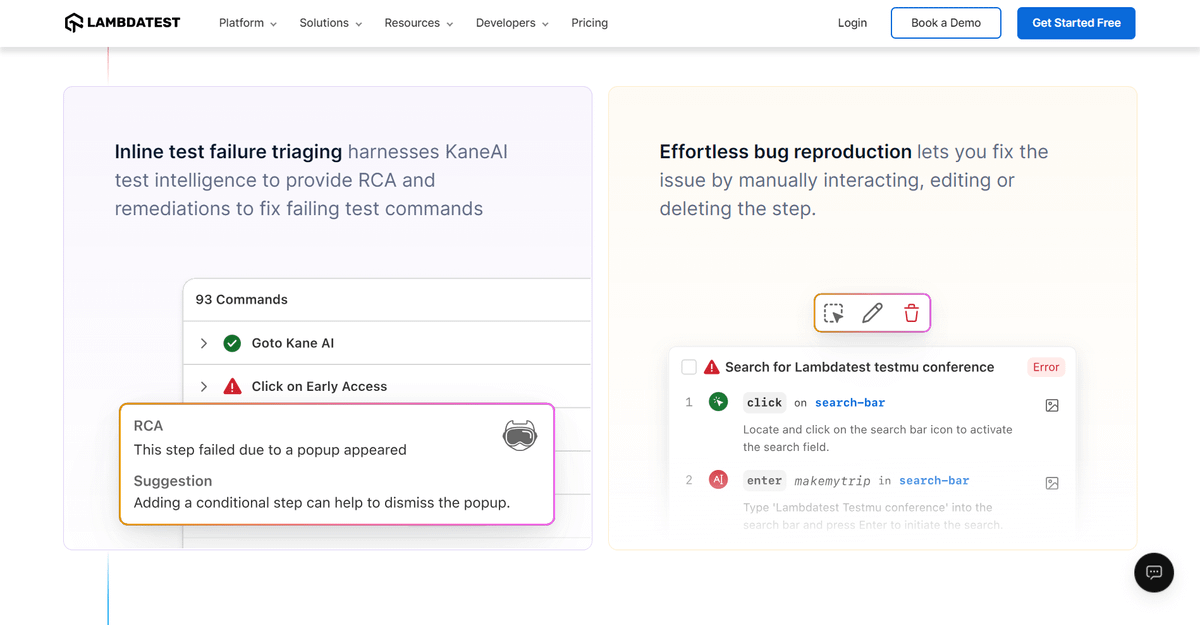Open screenshot icon for step 1

(1051, 406)
